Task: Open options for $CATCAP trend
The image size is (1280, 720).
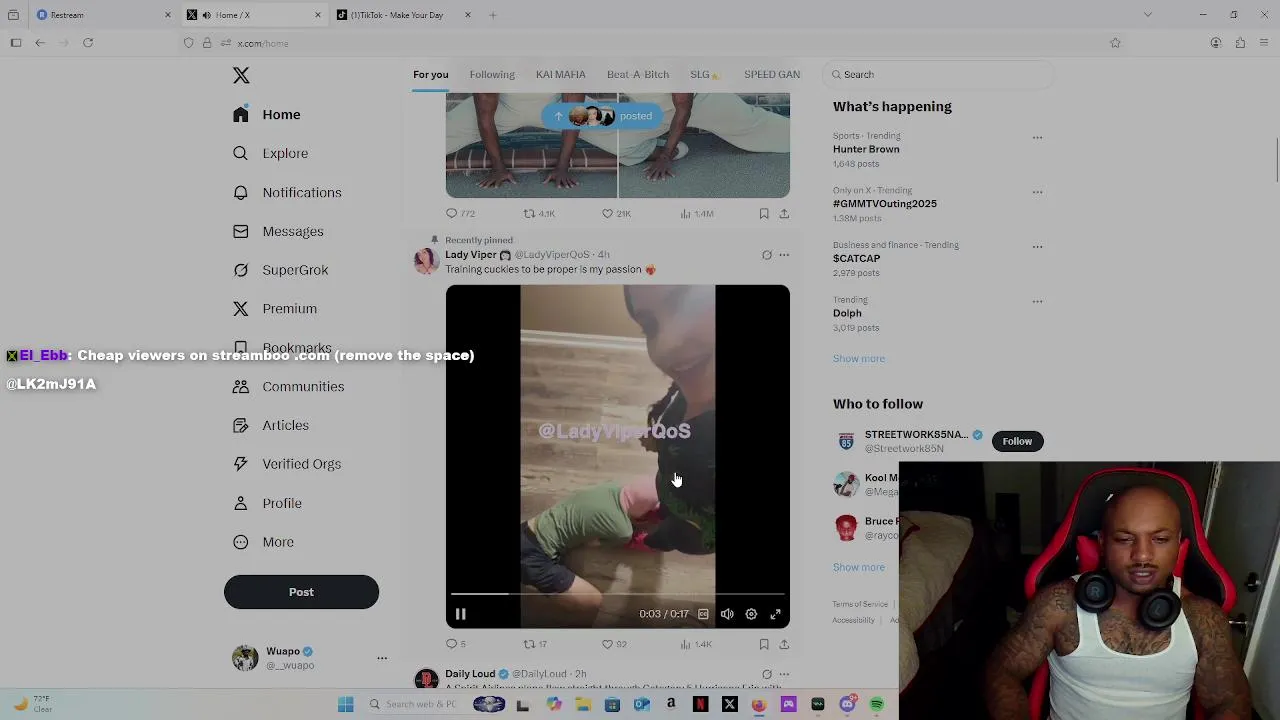Action: tap(1037, 246)
